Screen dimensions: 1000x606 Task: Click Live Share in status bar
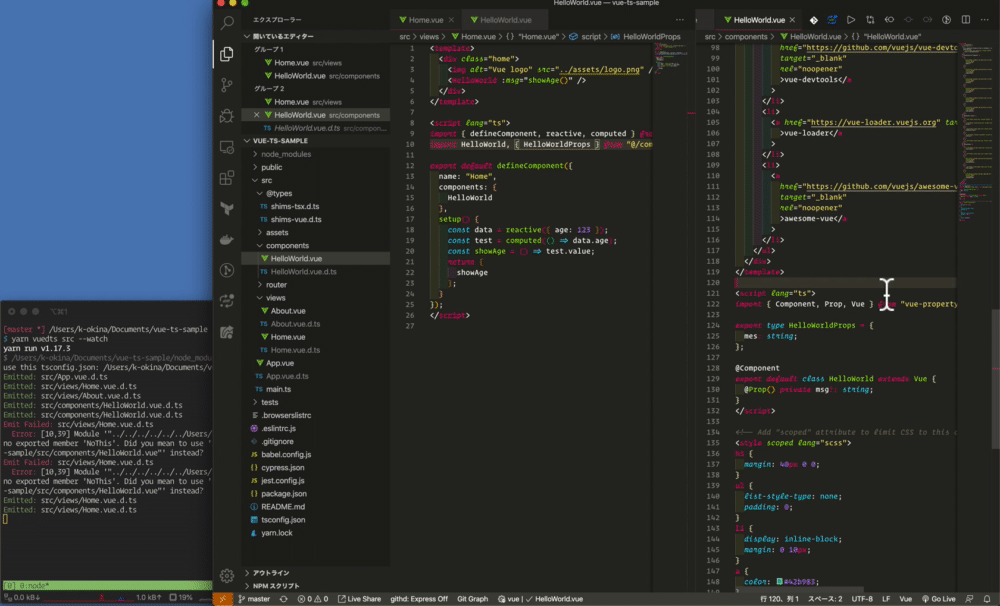click(358, 599)
